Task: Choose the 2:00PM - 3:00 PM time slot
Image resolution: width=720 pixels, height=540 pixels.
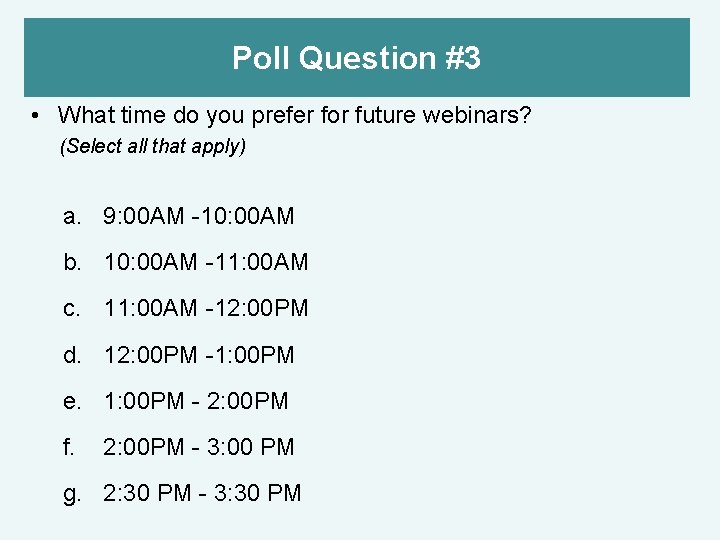Action: pos(198,446)
